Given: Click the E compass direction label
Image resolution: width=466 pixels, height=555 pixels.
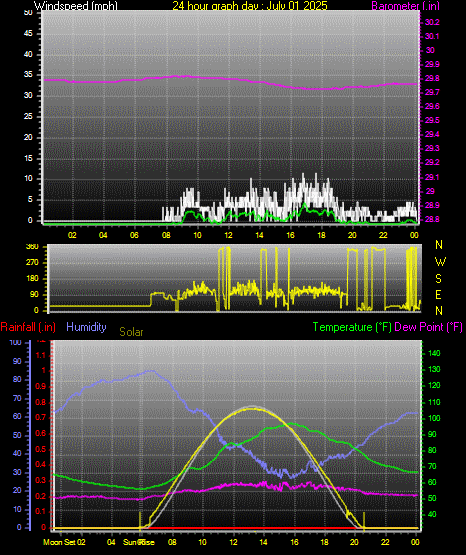Looking at the screenshot, I should click(438, 294).
